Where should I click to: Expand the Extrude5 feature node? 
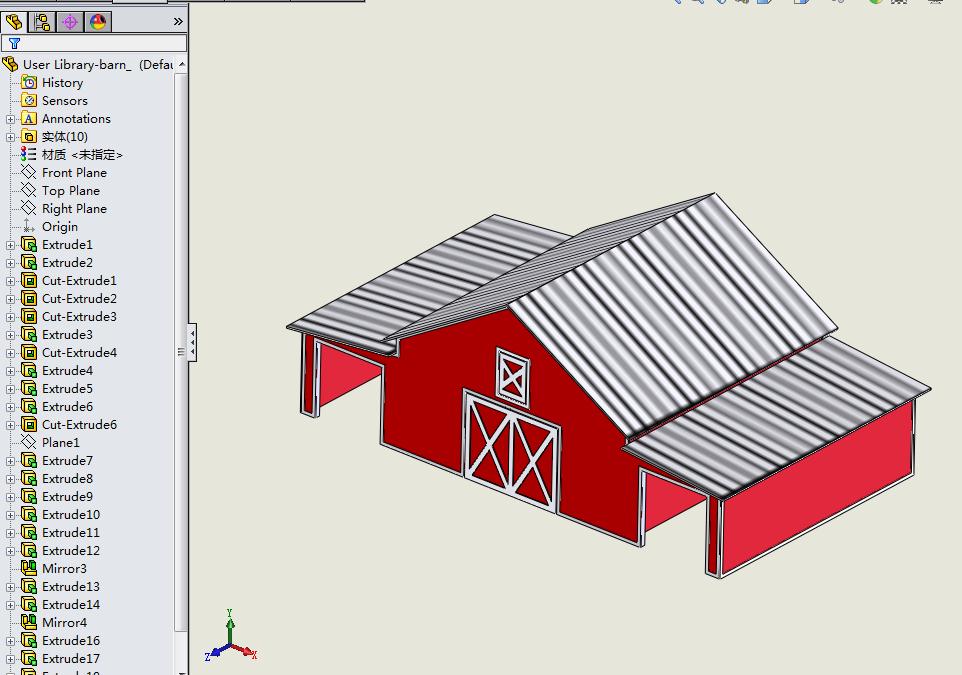(10, 389)
